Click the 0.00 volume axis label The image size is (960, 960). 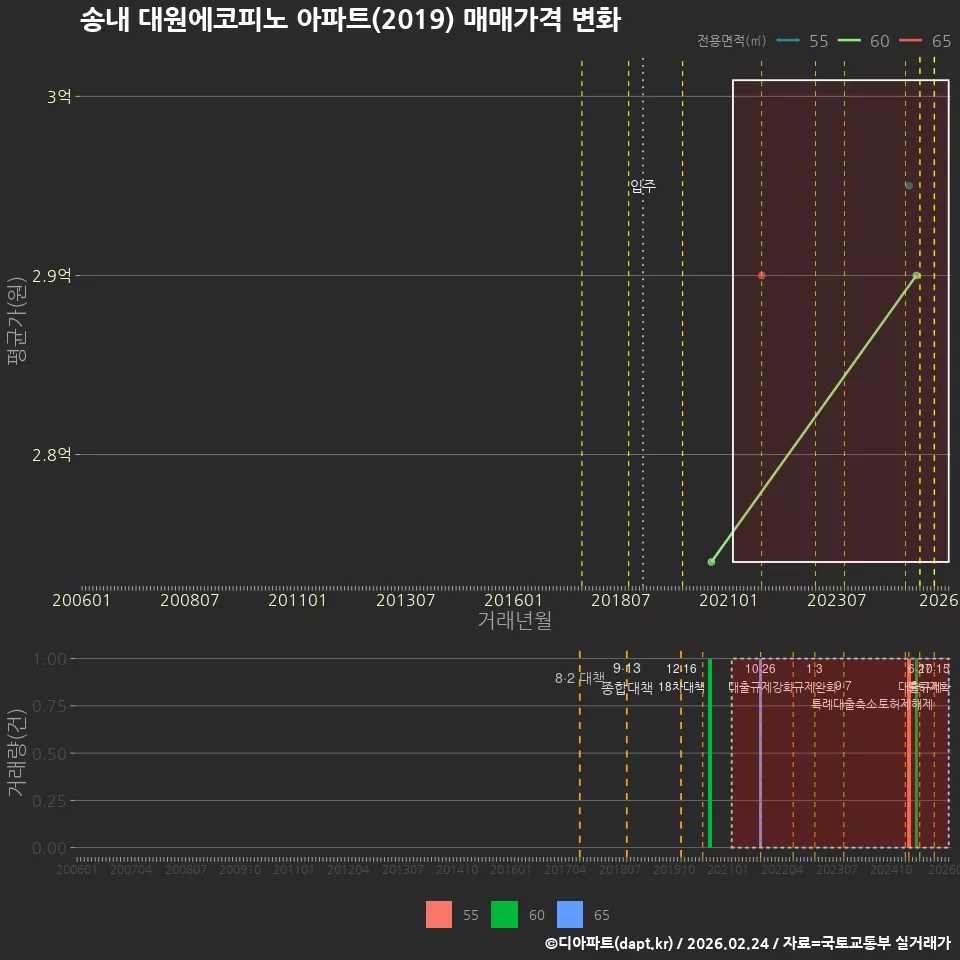click(x=50, y=848)
